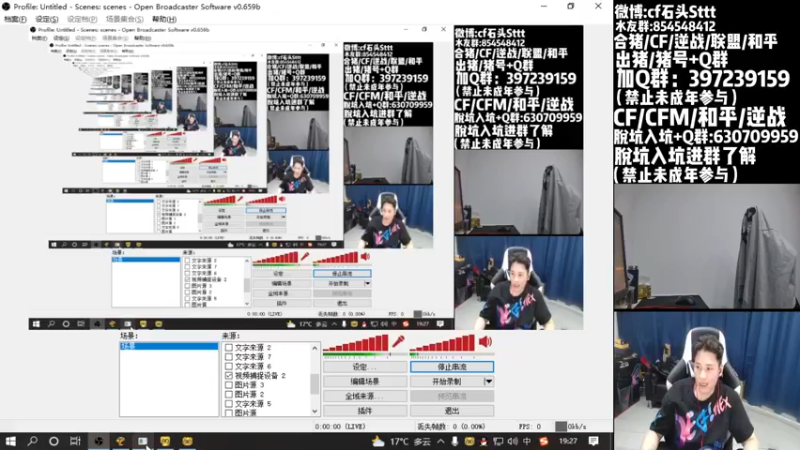The image size is (800, 450).
Task: Click the 设定... button
Action: (x=365, y=367)
